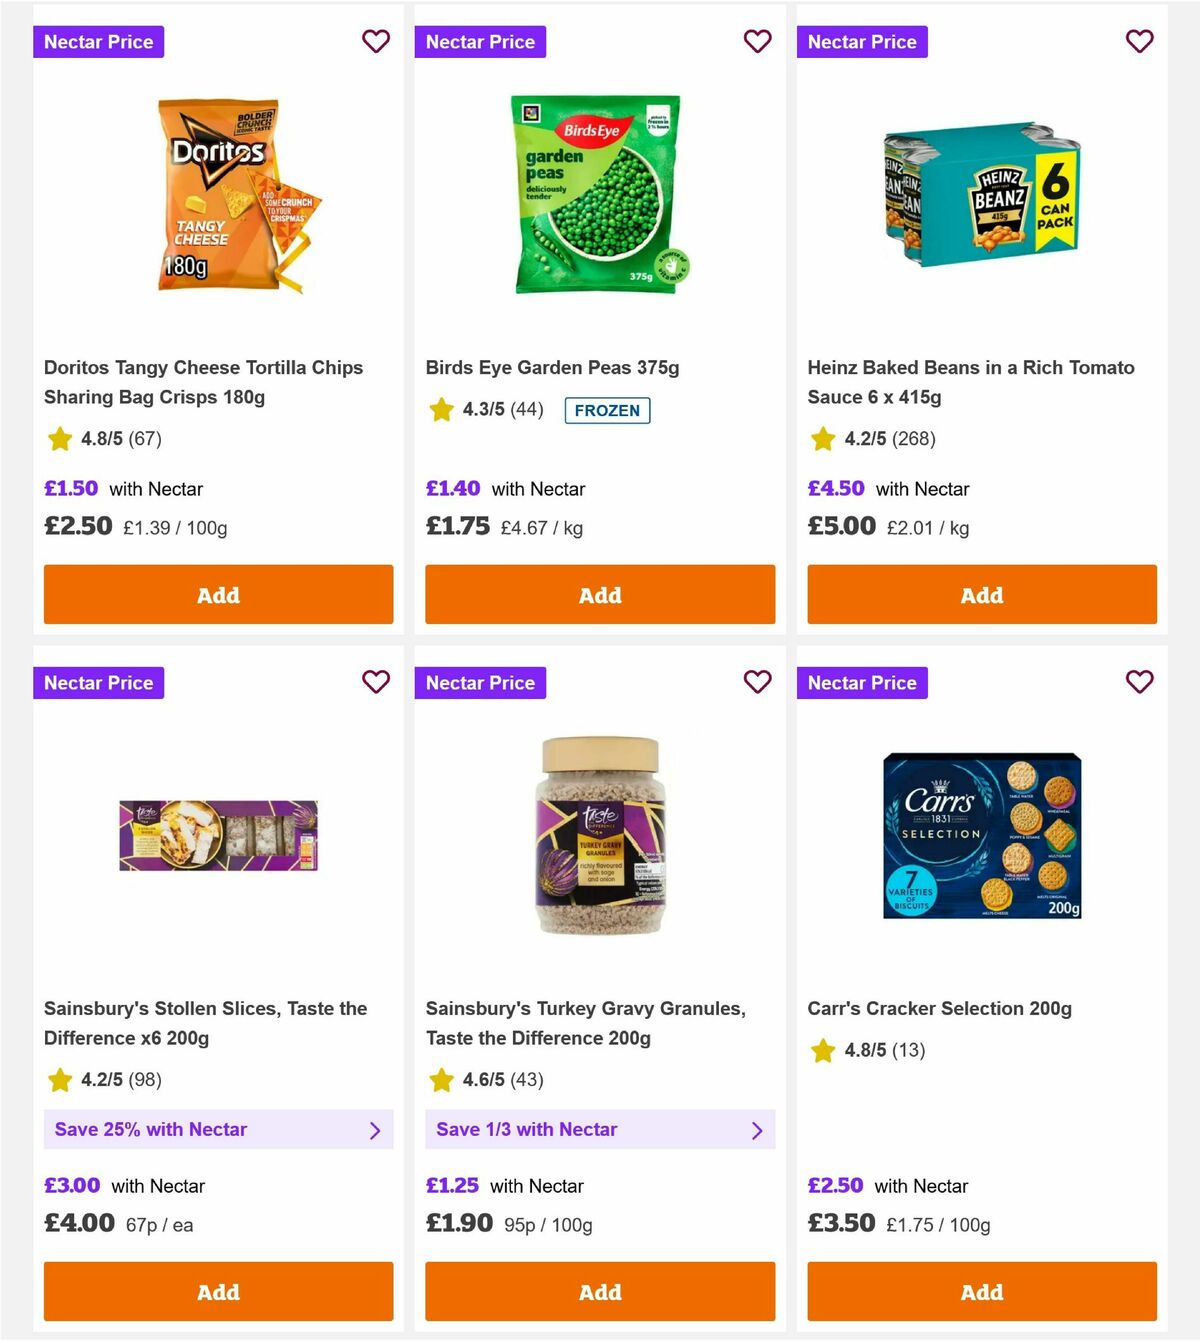
Task: Expand the Save 1/3 with Nectar offer
Action: [x=757, y=1130]
